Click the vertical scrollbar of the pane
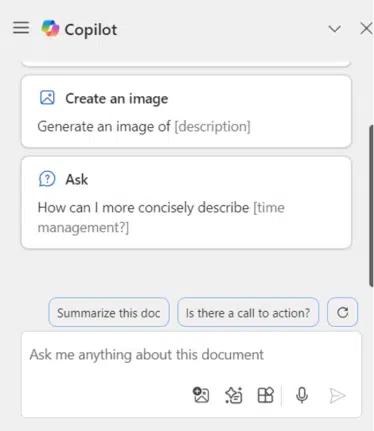 click(x=371, y=205)
